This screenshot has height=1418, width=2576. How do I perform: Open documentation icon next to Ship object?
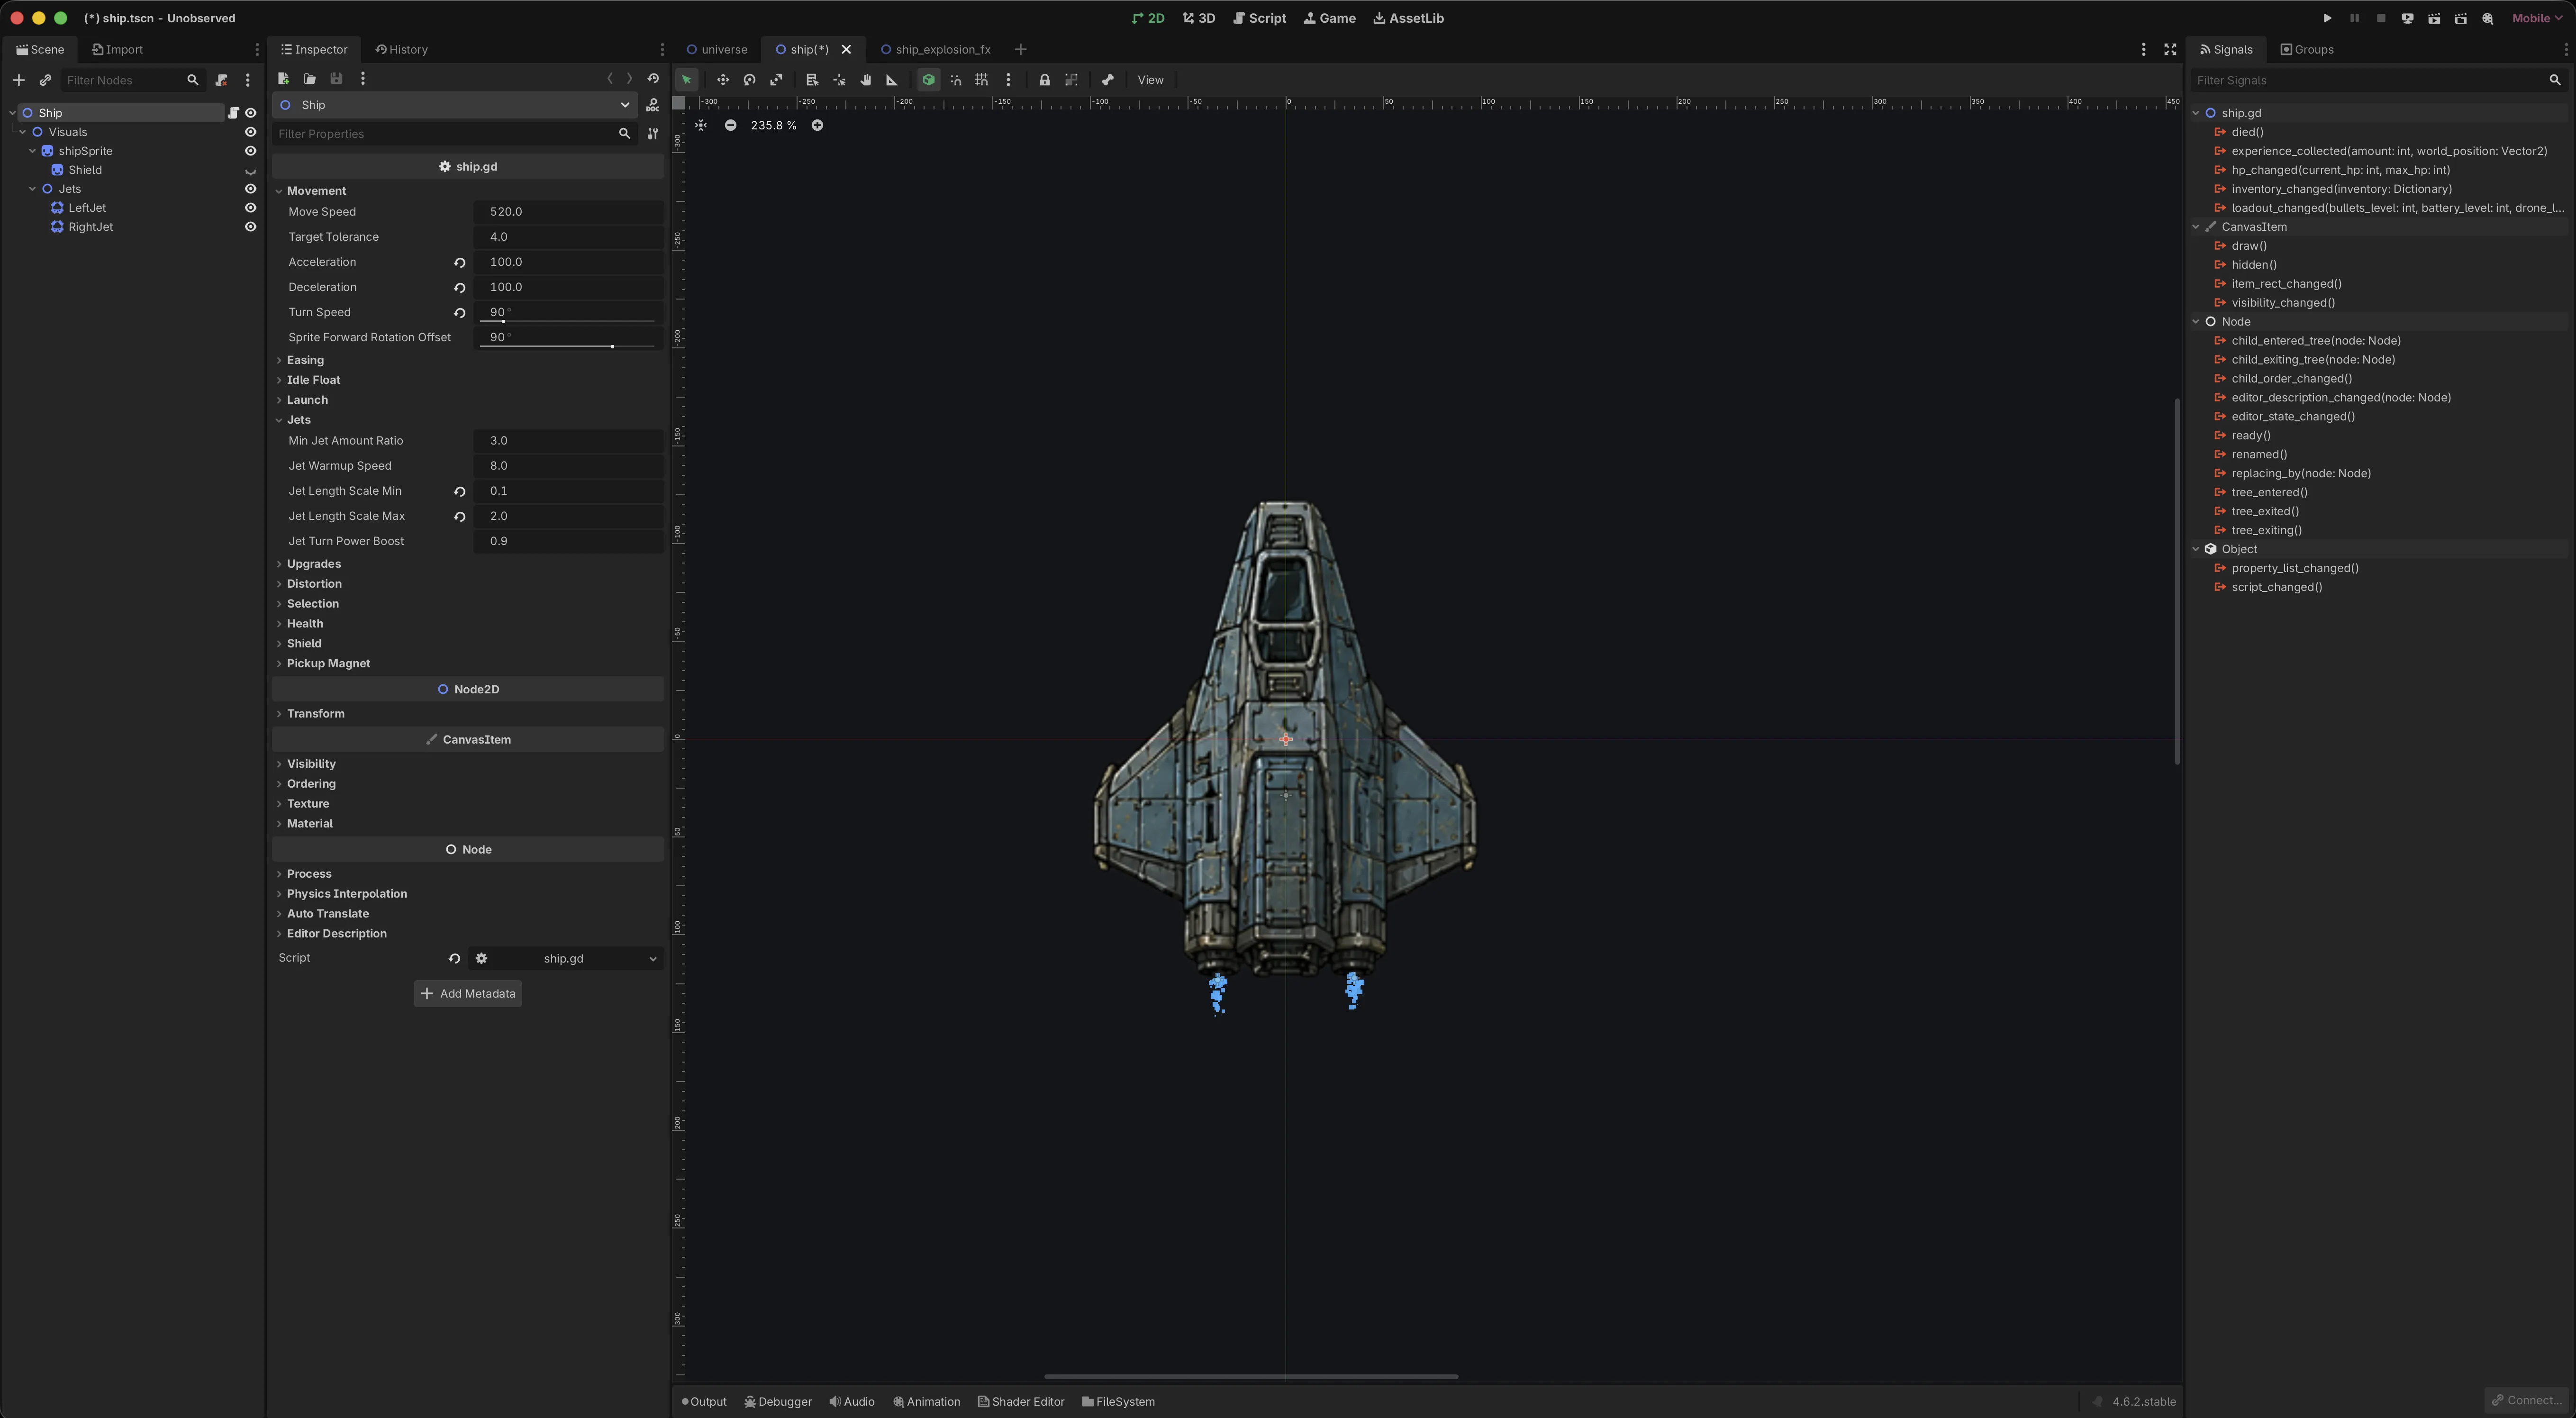click(x=652, y=105)
